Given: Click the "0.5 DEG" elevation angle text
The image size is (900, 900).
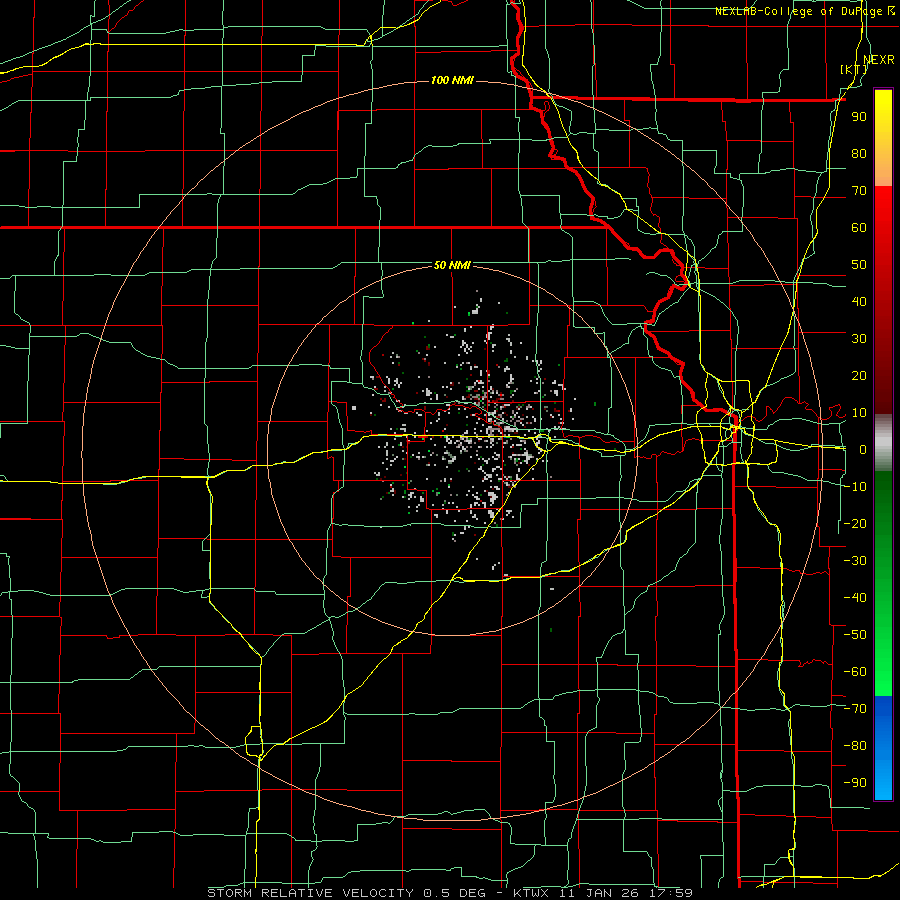Looking at the screenshot, I should point(455,893).
